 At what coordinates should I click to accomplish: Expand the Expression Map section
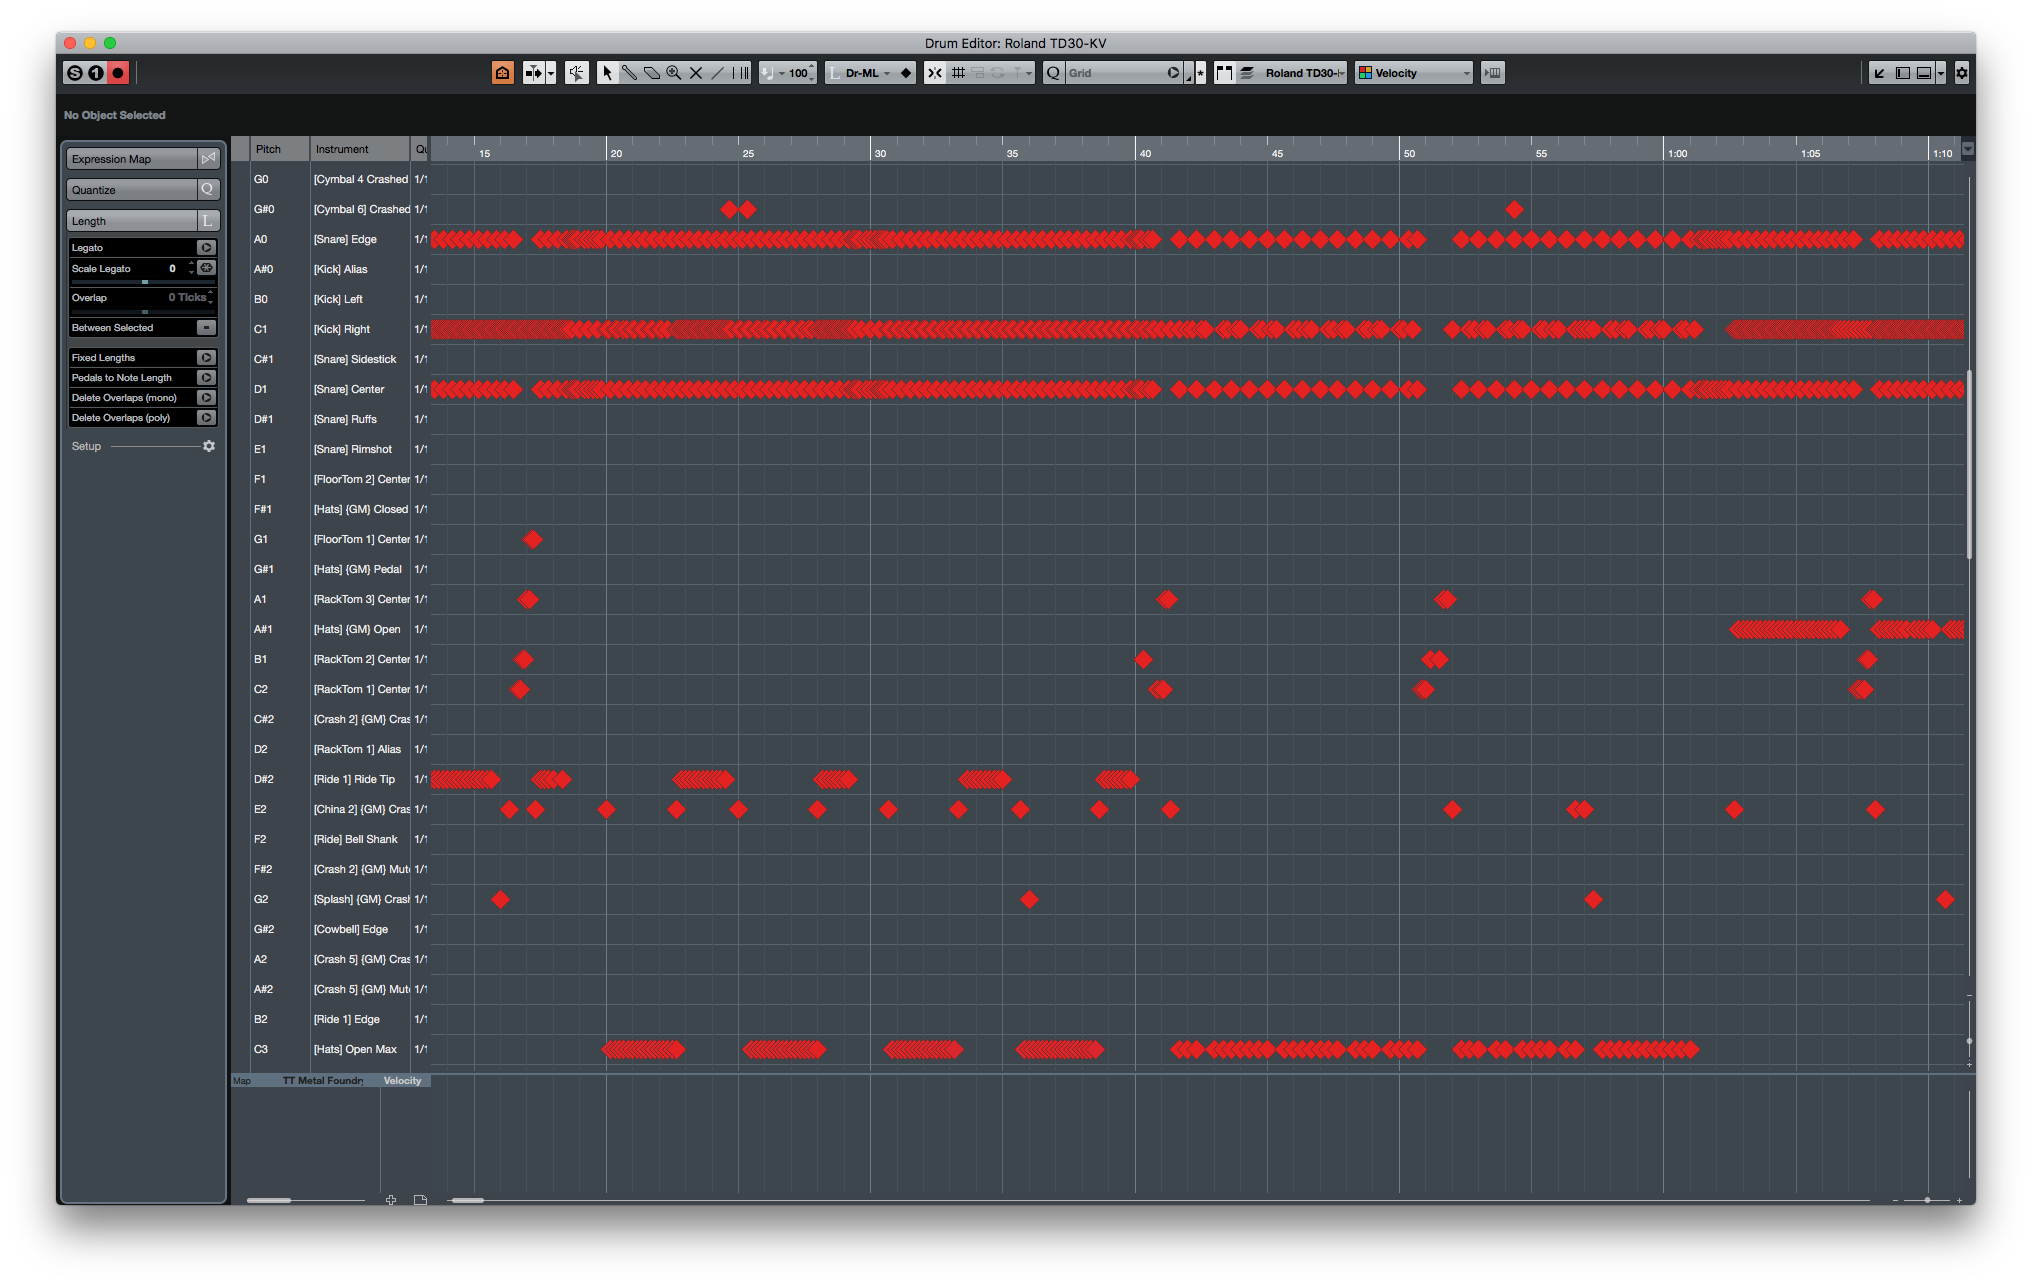(x=131, y=159)
